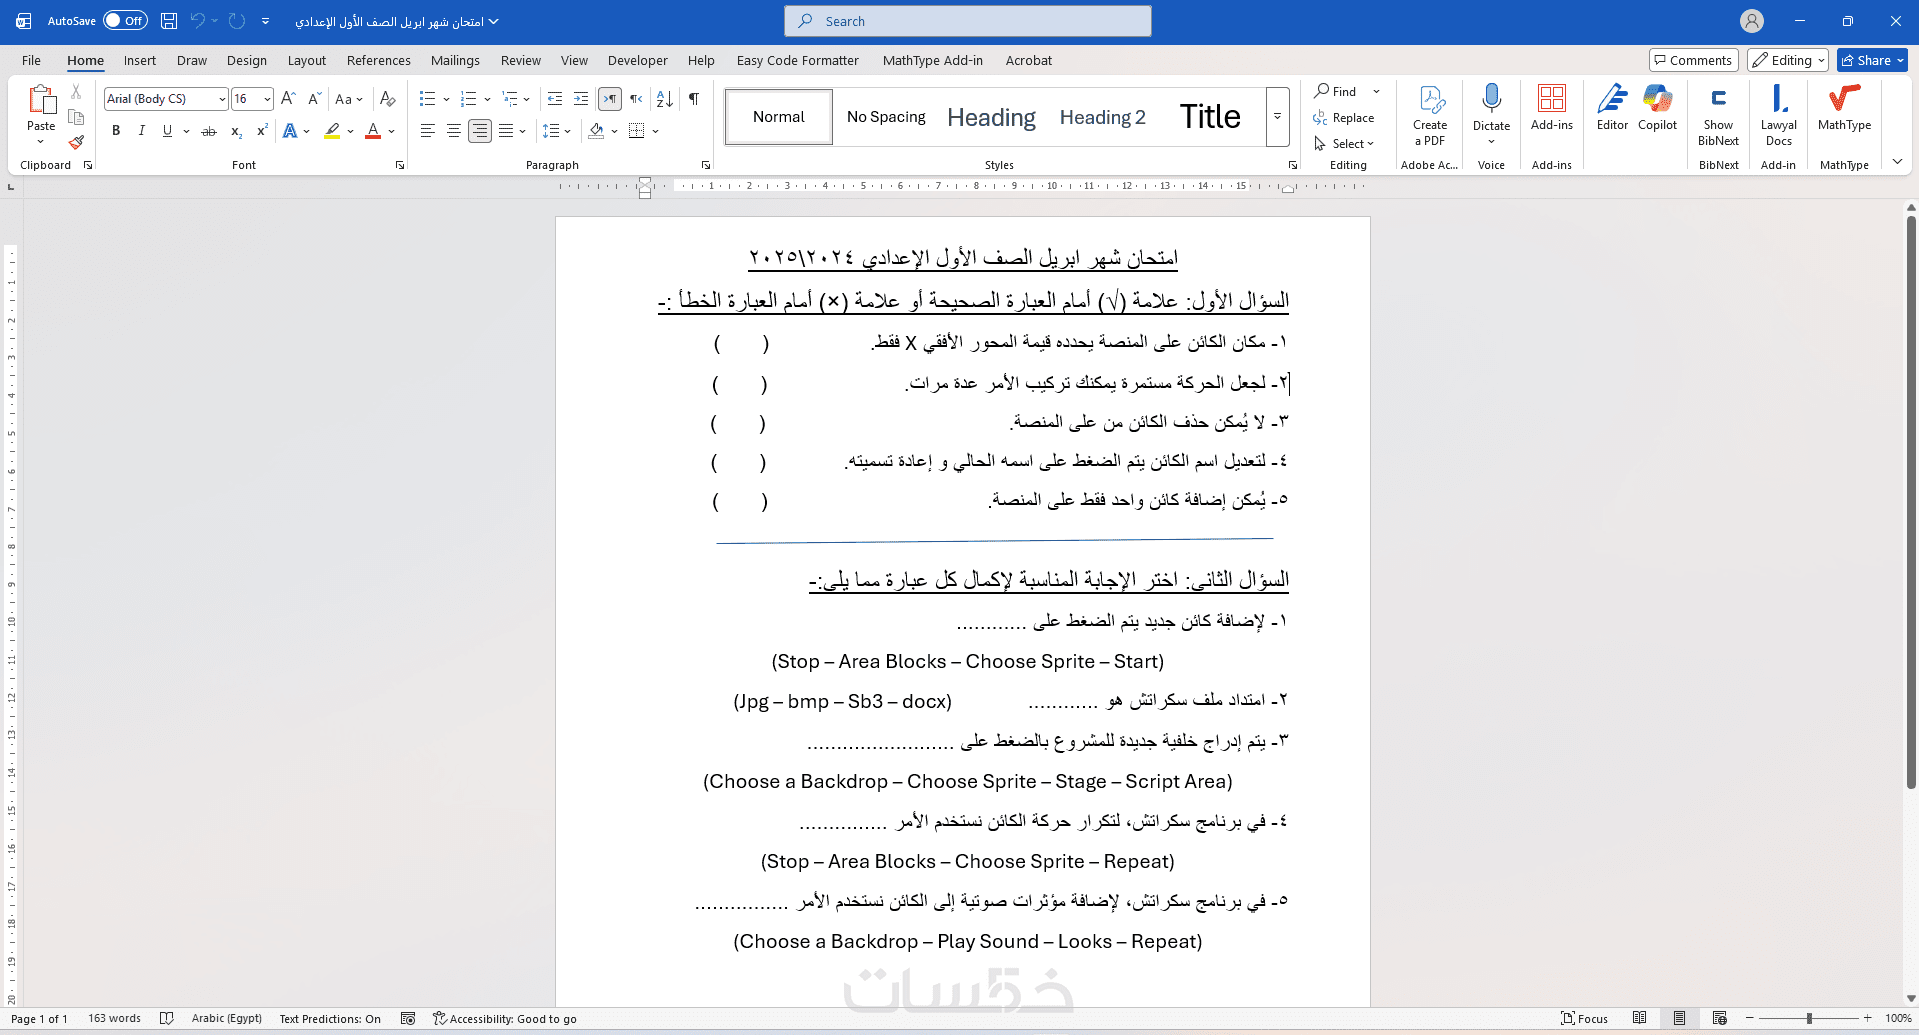1919x1035 pixels.
Task: Collapse the ribbon with chevron
Action: [1897, 162]
